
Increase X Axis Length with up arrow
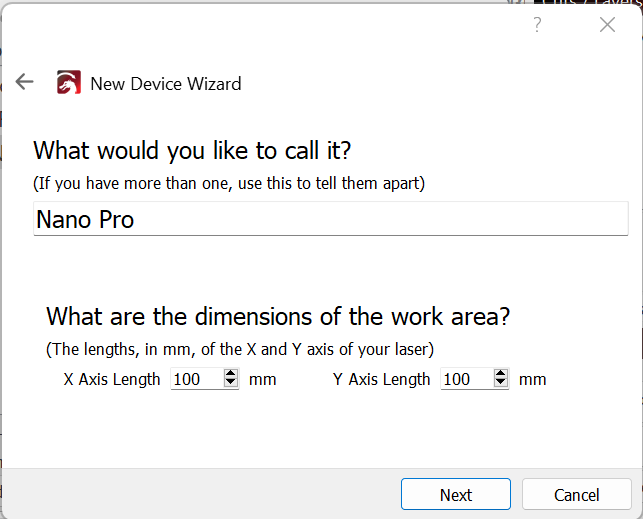231,374
